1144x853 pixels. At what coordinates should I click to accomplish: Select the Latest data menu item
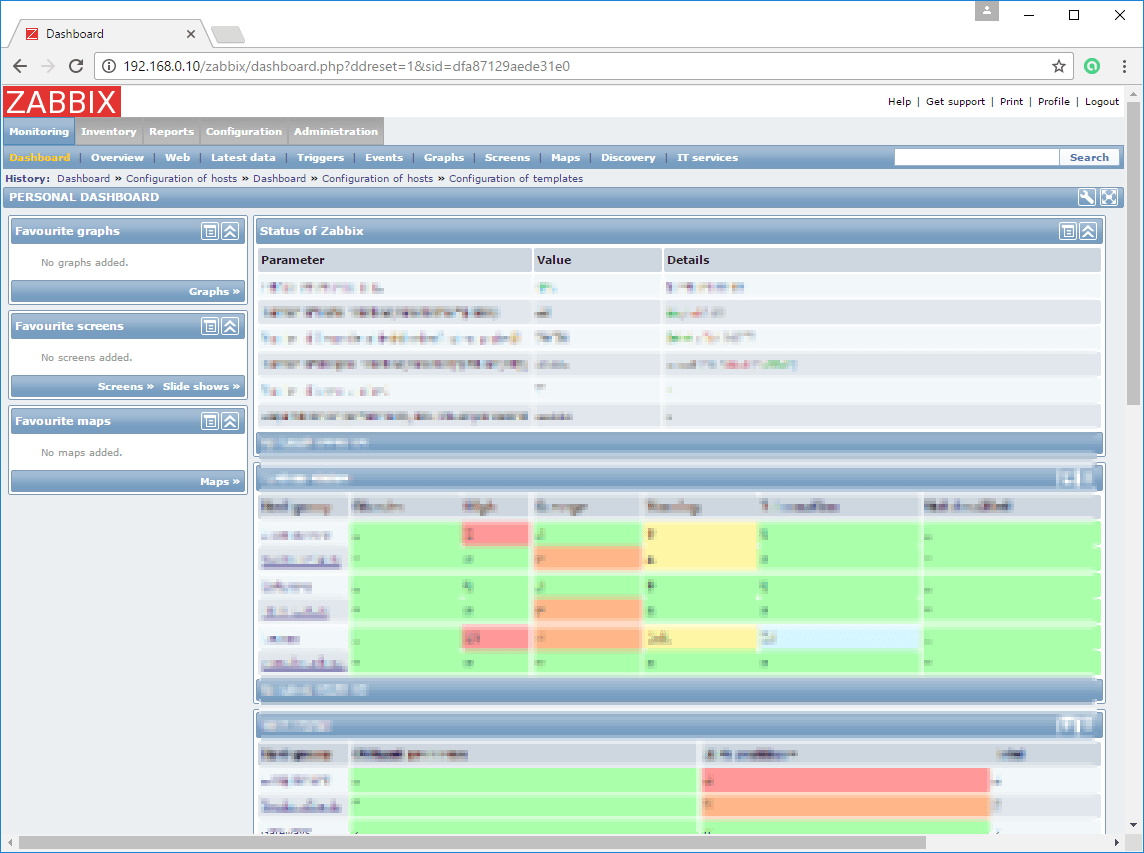click(243, 157)
